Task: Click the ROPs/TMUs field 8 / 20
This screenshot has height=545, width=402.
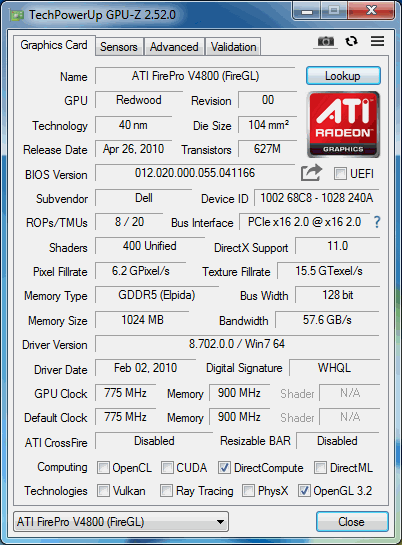Action: pyautogui.click(x=129, y=222)
